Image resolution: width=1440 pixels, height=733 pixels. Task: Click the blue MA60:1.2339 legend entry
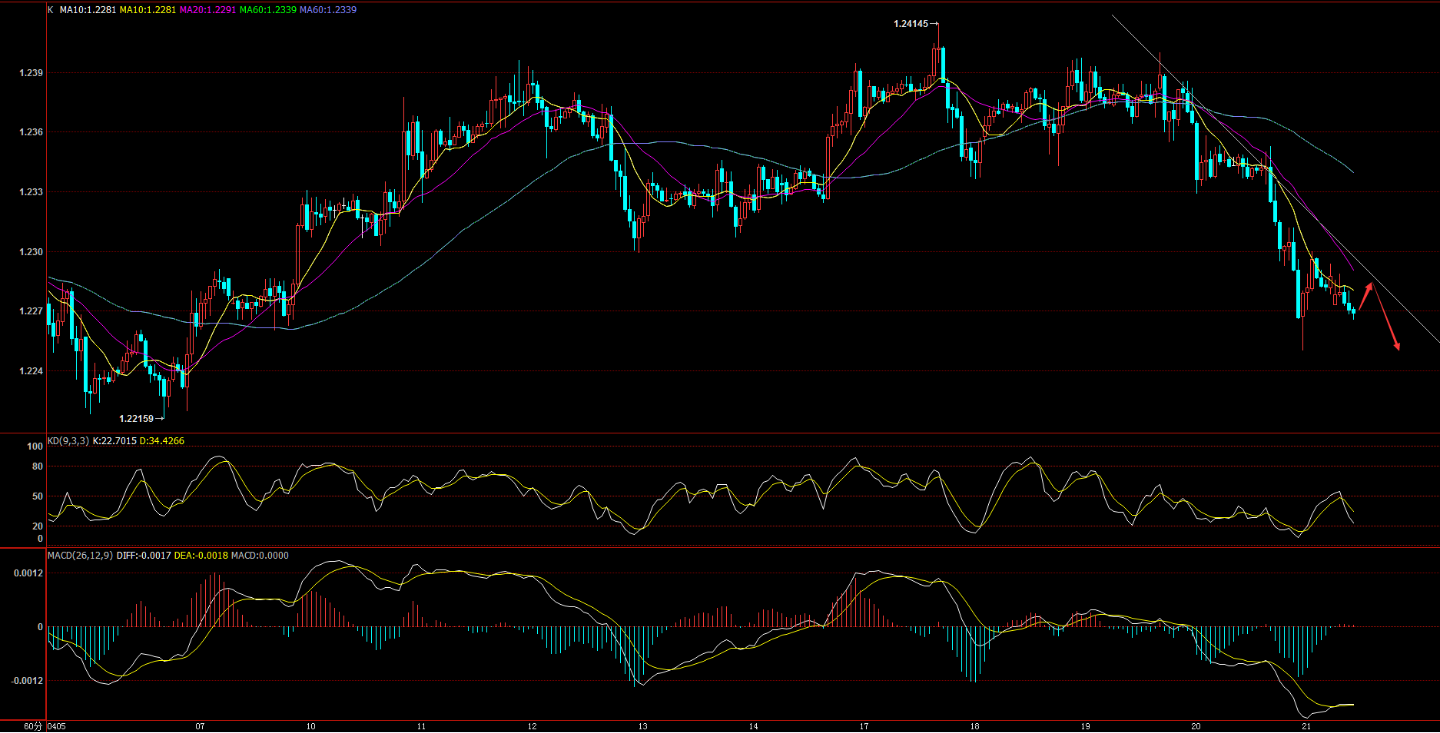(x=328, y=9)
